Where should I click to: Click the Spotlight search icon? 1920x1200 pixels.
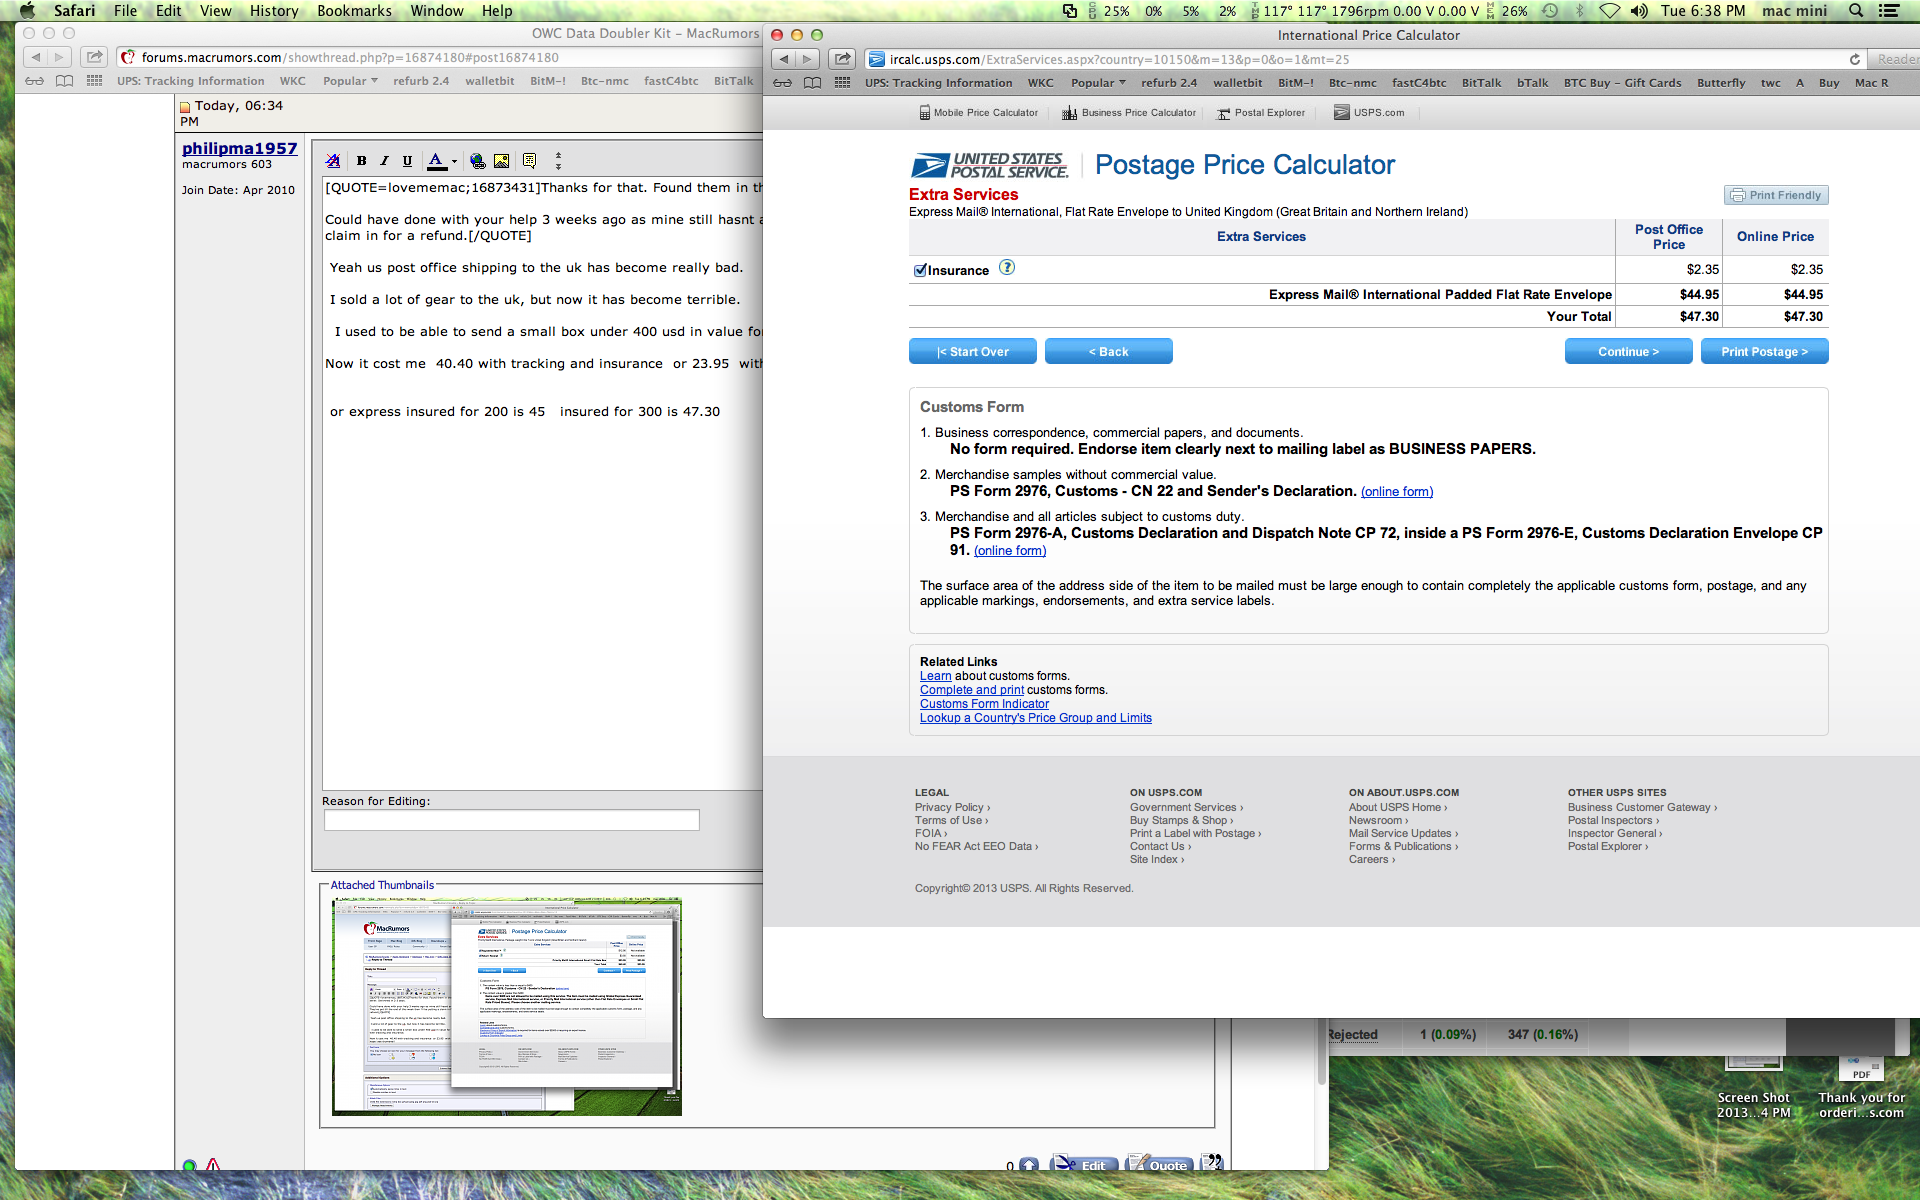tap(1856, 11)
